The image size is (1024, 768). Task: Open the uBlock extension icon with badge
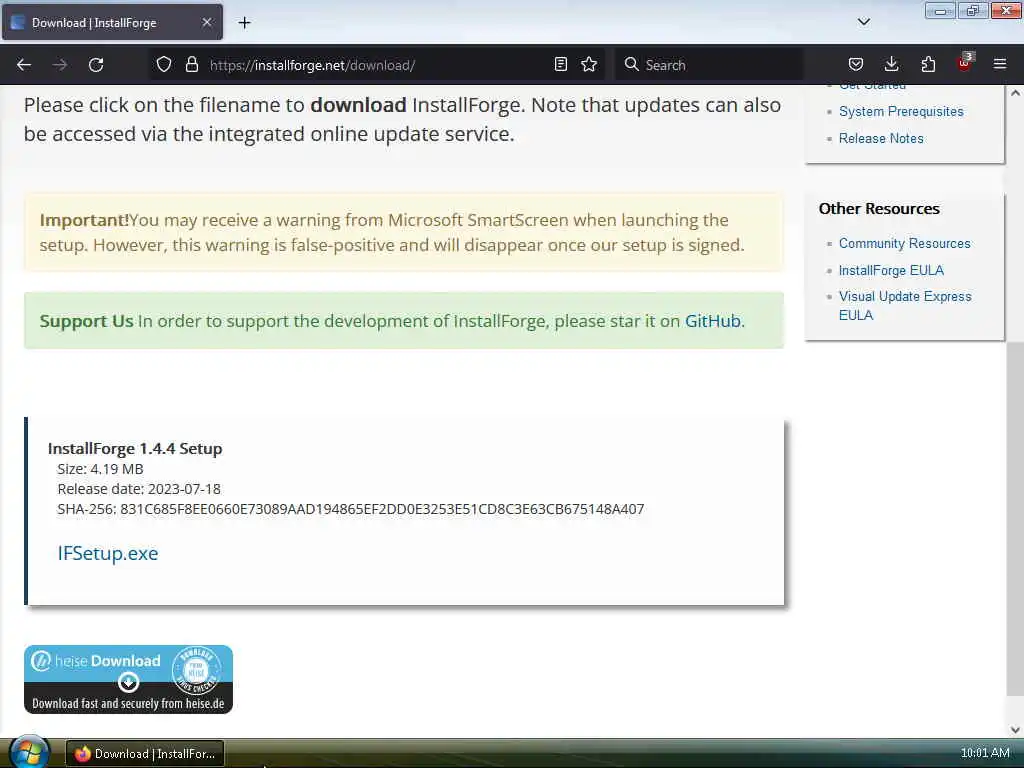point(965,63)
